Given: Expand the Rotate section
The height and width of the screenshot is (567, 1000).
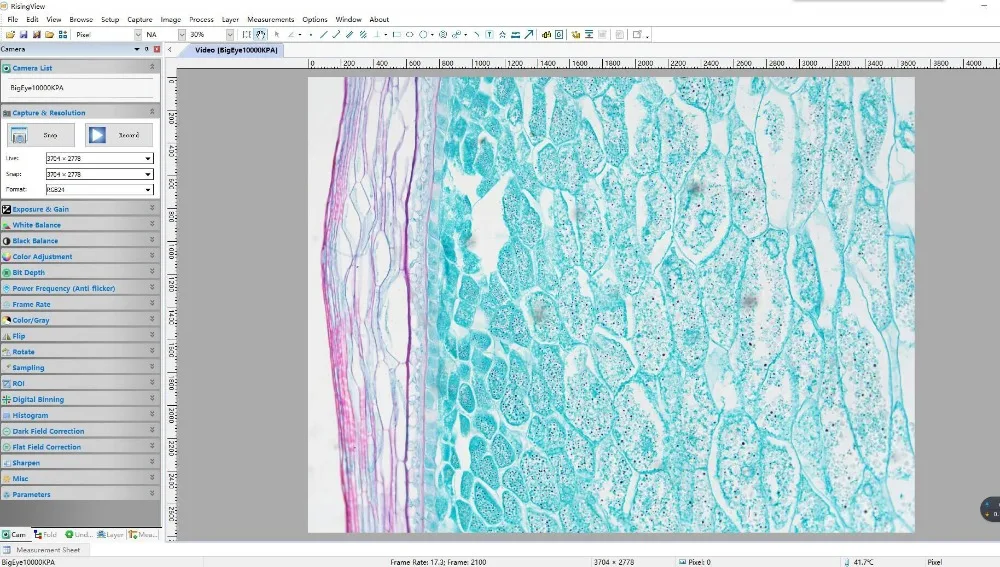Looking at the screenshot, I should [x=80, y=351].
